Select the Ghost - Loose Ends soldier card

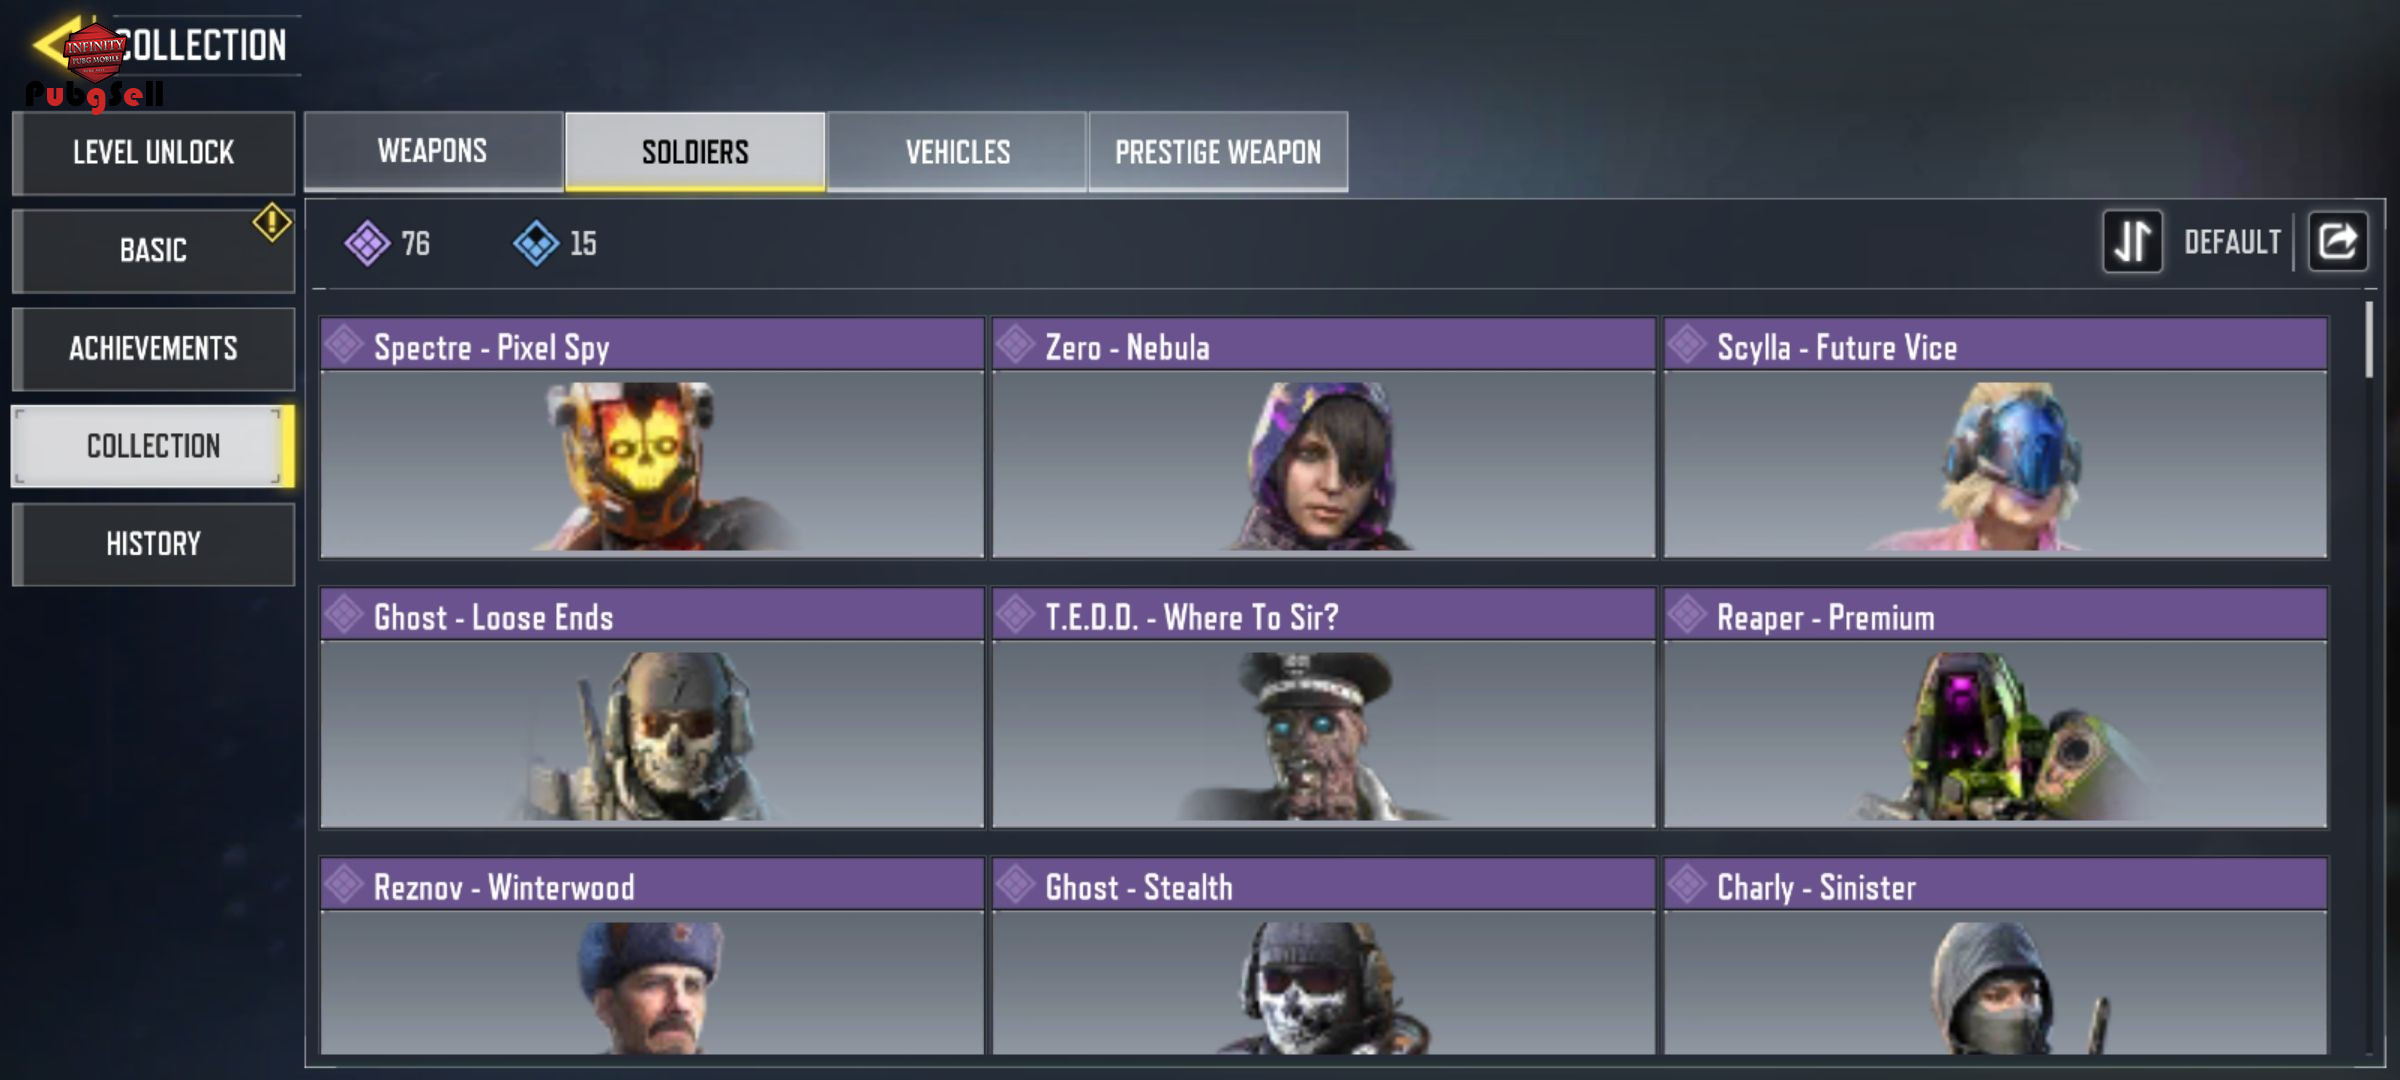[652, 708]
